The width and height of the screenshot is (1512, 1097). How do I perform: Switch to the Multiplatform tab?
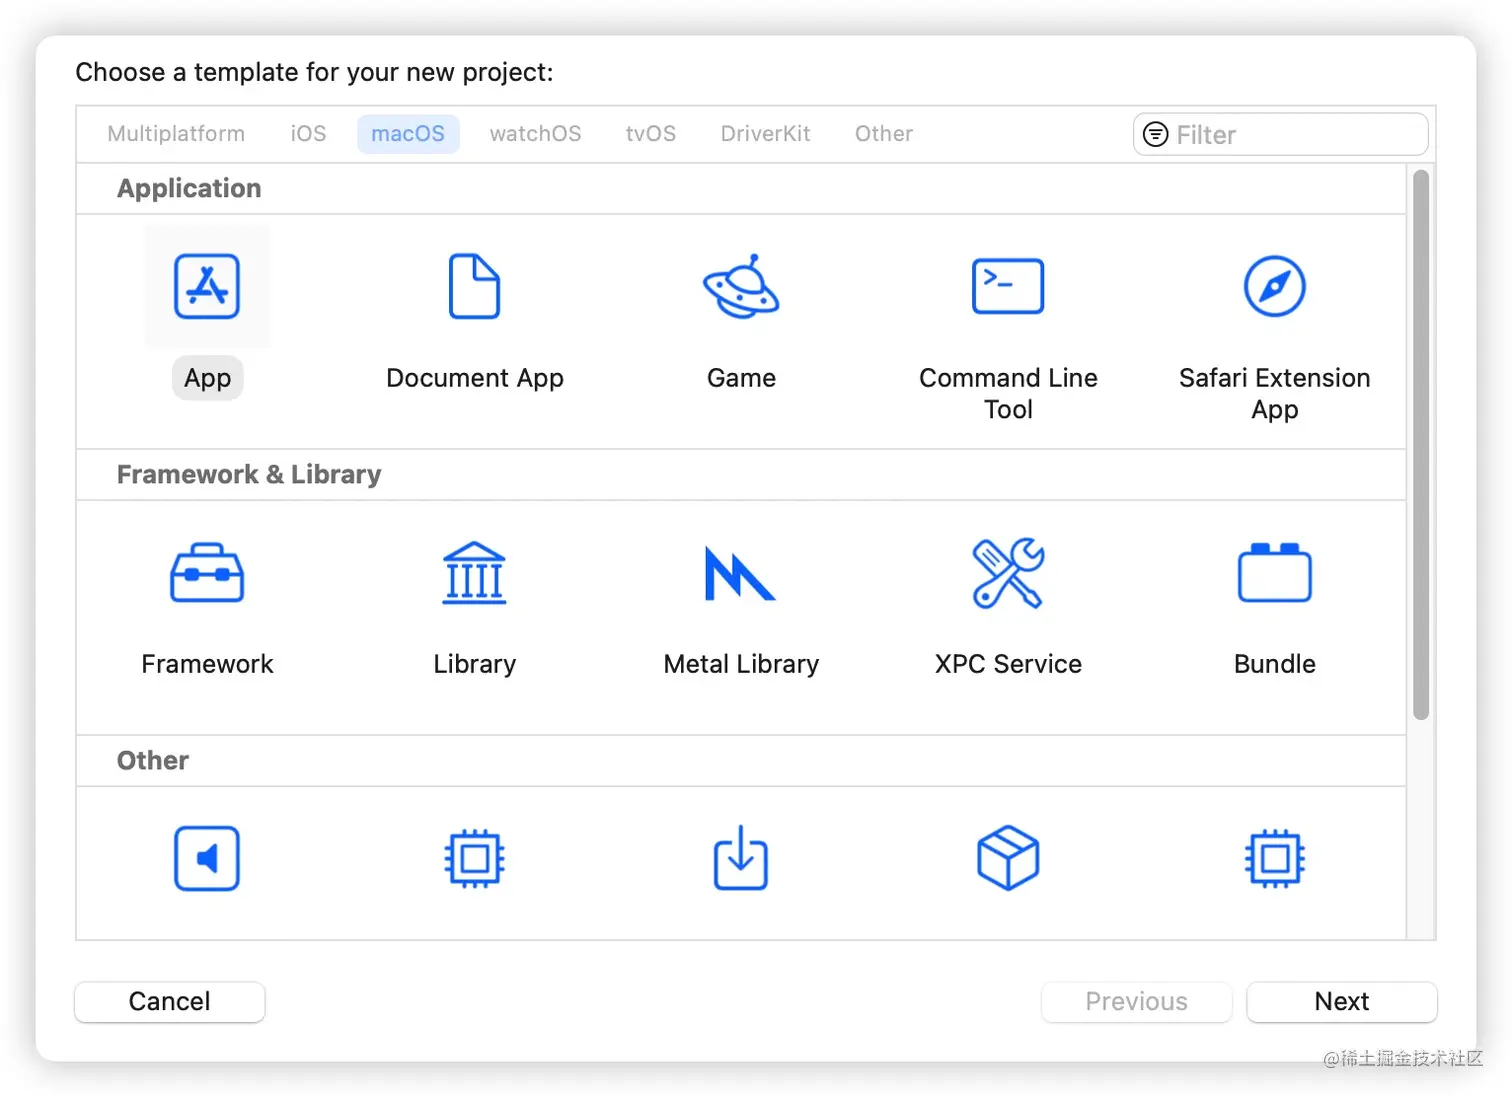point(176,134)
